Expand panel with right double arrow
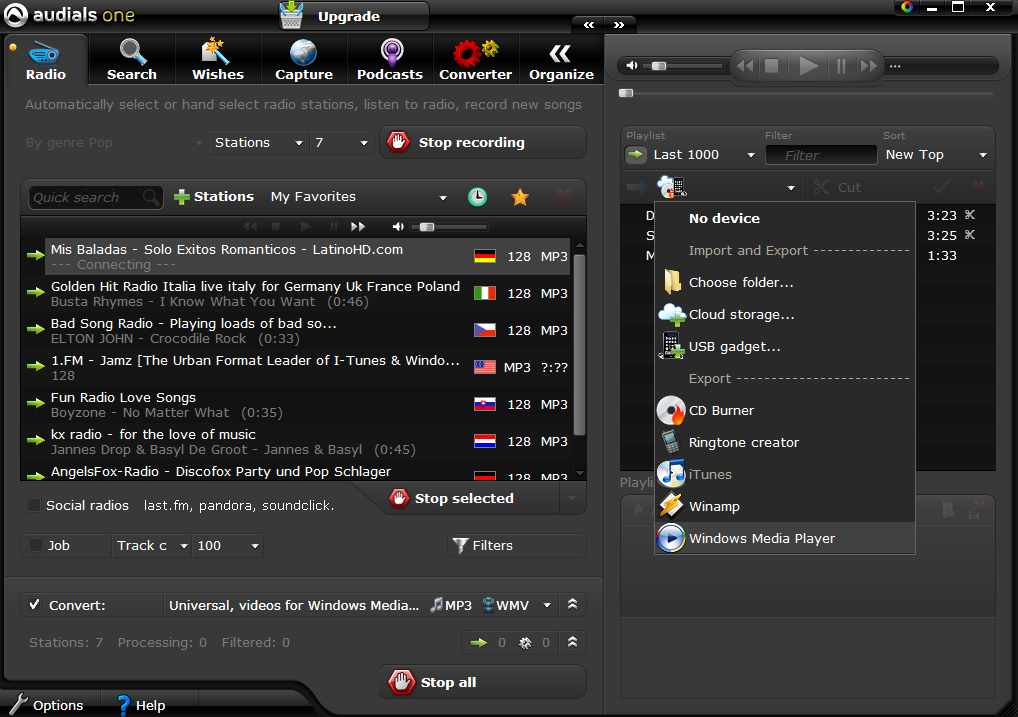This screenshot has width=1018, height=717. [619, 25]
